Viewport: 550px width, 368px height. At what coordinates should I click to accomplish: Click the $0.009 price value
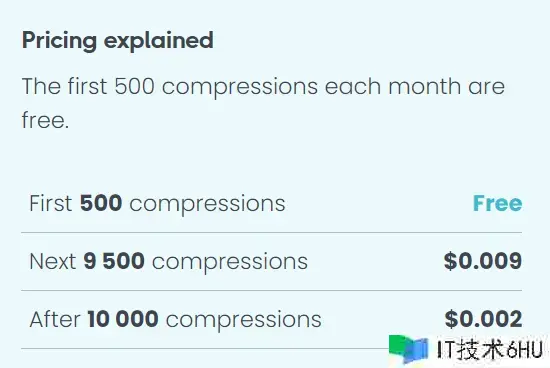(x=483, y=261)
